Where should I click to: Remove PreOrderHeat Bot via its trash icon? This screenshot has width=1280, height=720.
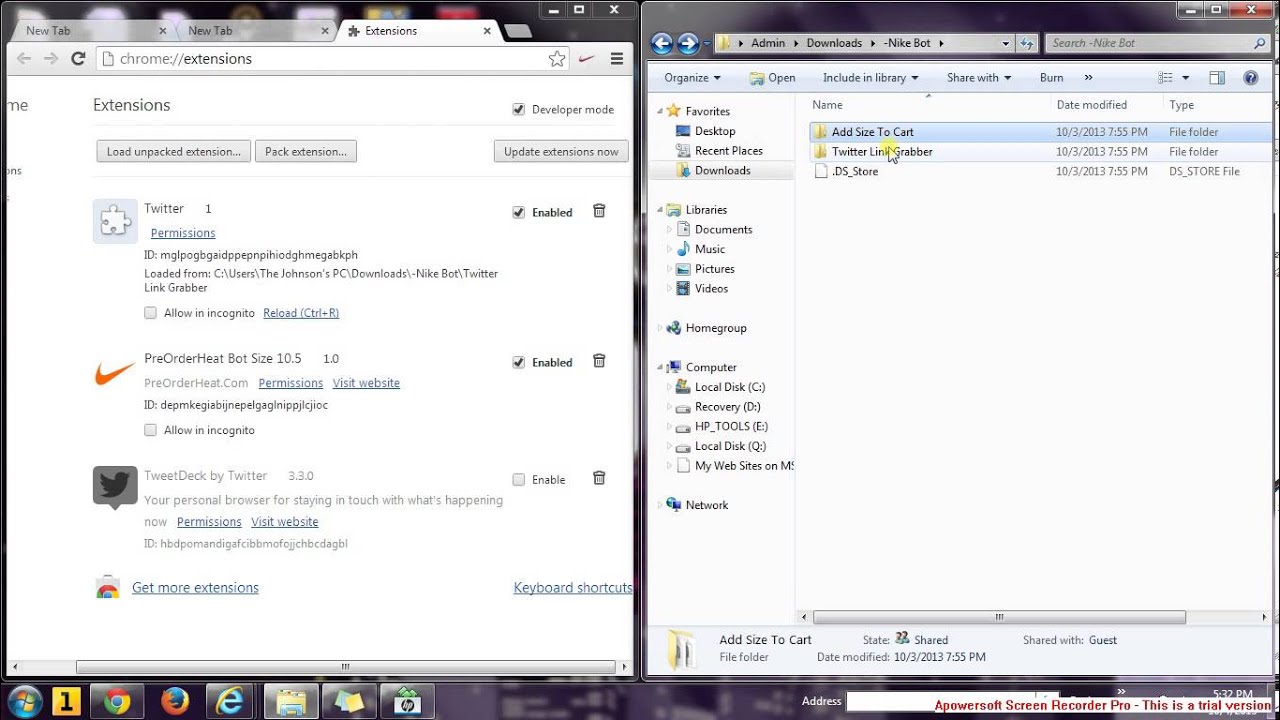pyautogui.click(x=599, y=361)
